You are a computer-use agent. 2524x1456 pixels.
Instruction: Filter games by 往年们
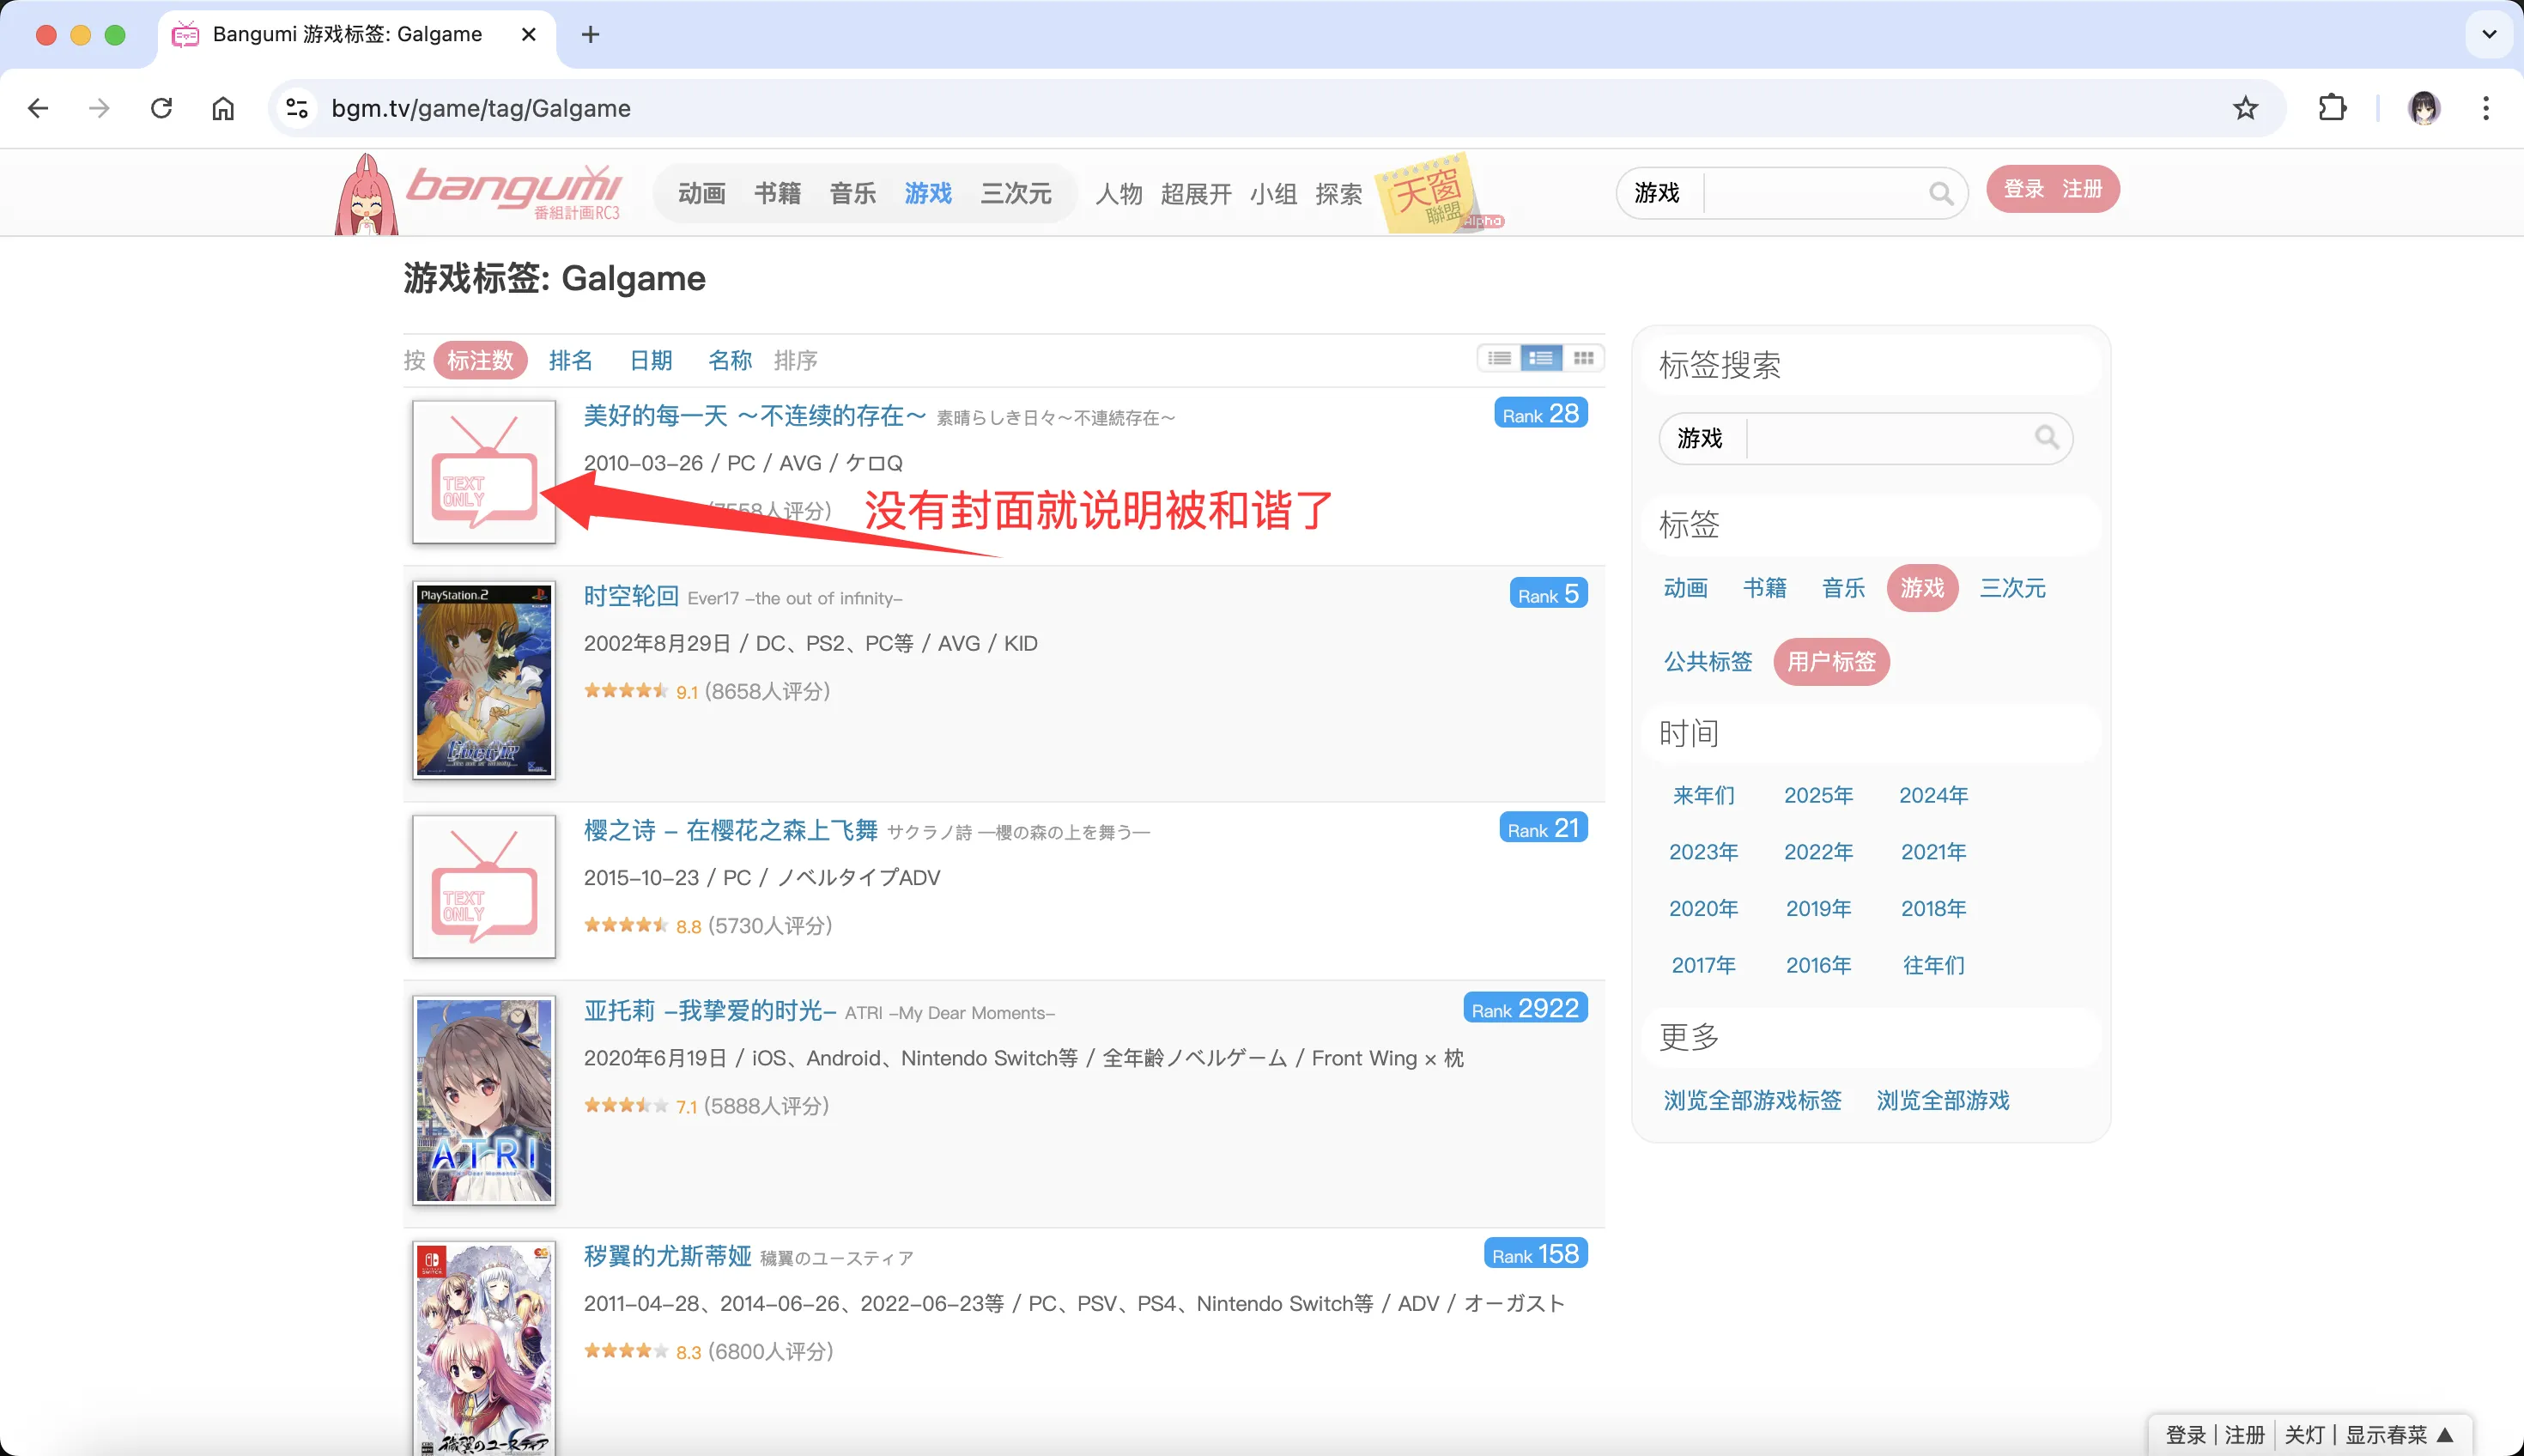[1933, 965]
